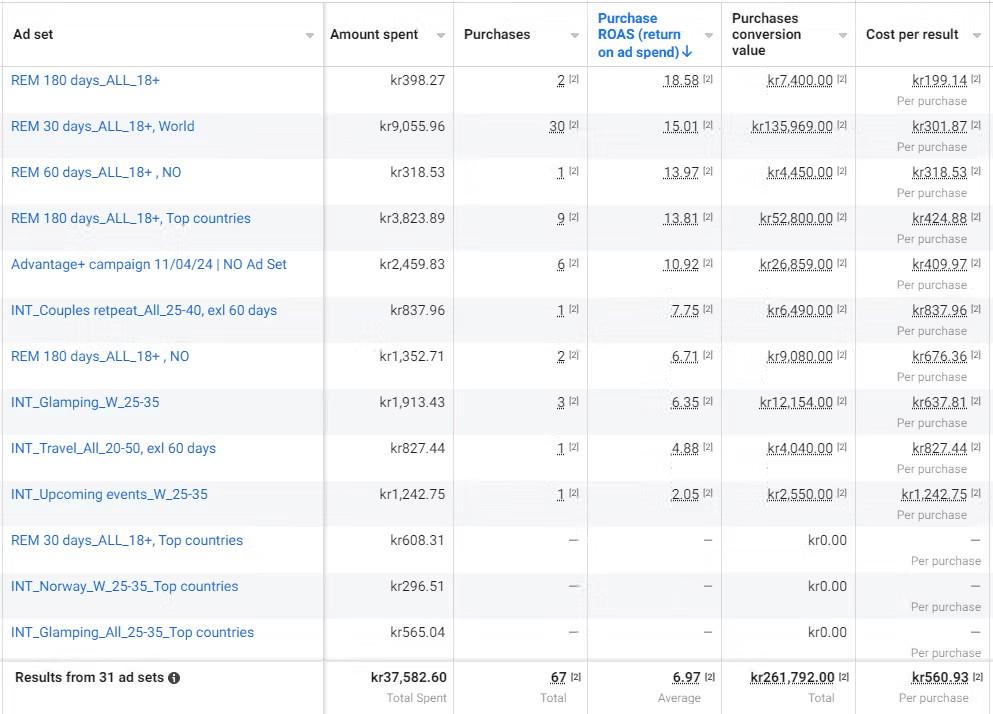Open the Amount spent column dropdown
Viewport: 993px width, 714px height.
click(x=440, y=36)
